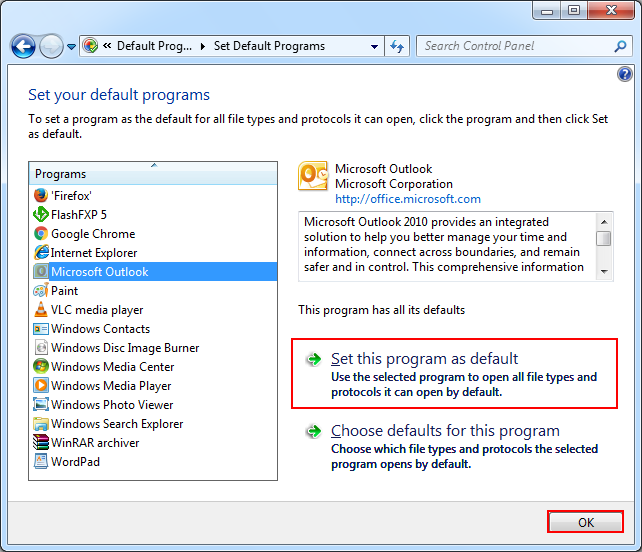Viewport: 642px width, 552px height.
Task: Select Windows Contacts entry
Action: (153, 328)
